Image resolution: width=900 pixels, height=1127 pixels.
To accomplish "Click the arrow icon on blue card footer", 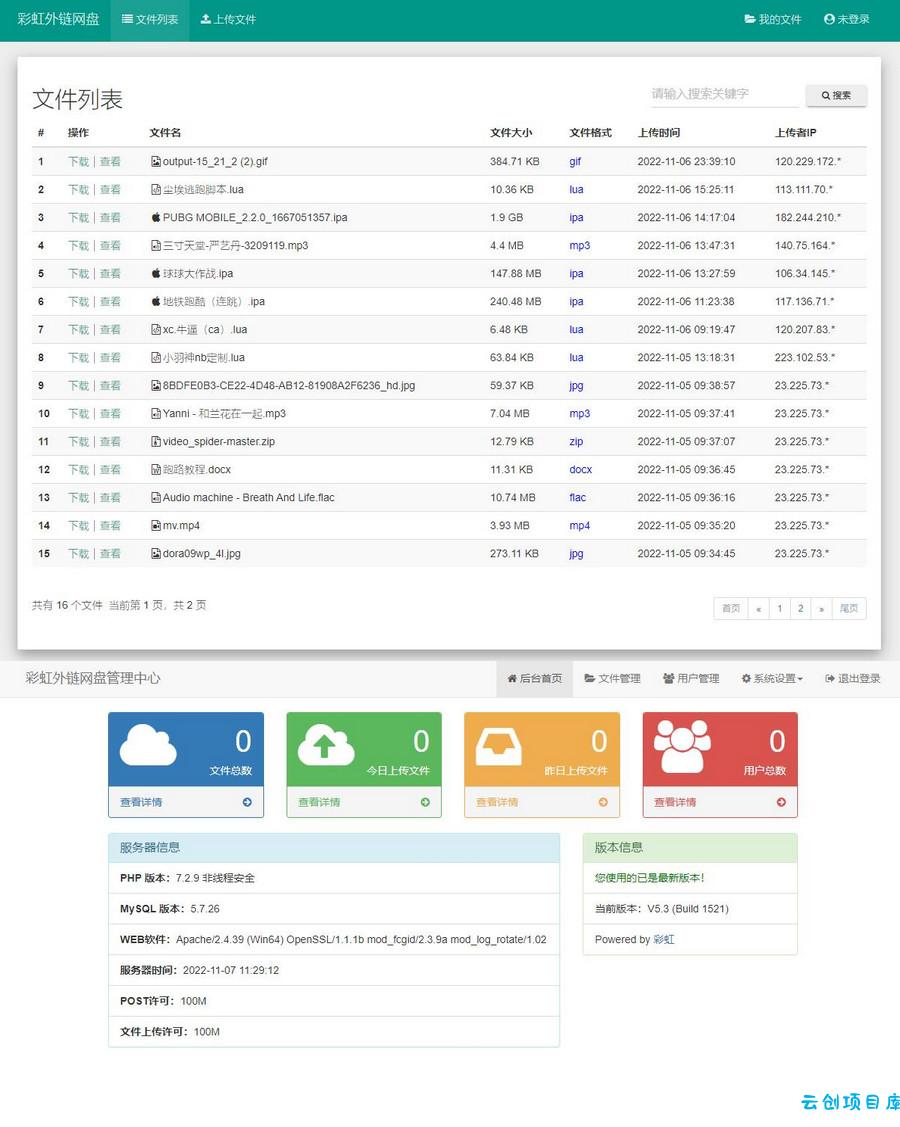I will pos(247,802).
